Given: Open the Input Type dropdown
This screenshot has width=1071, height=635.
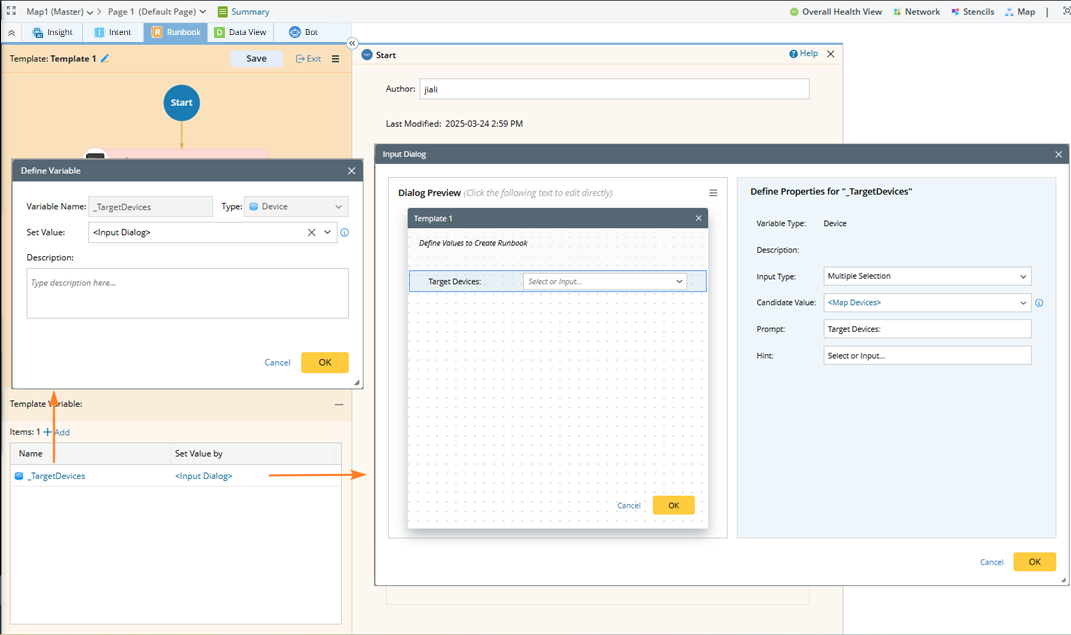Looking at the screenshot, I should [x=927, y=276].
